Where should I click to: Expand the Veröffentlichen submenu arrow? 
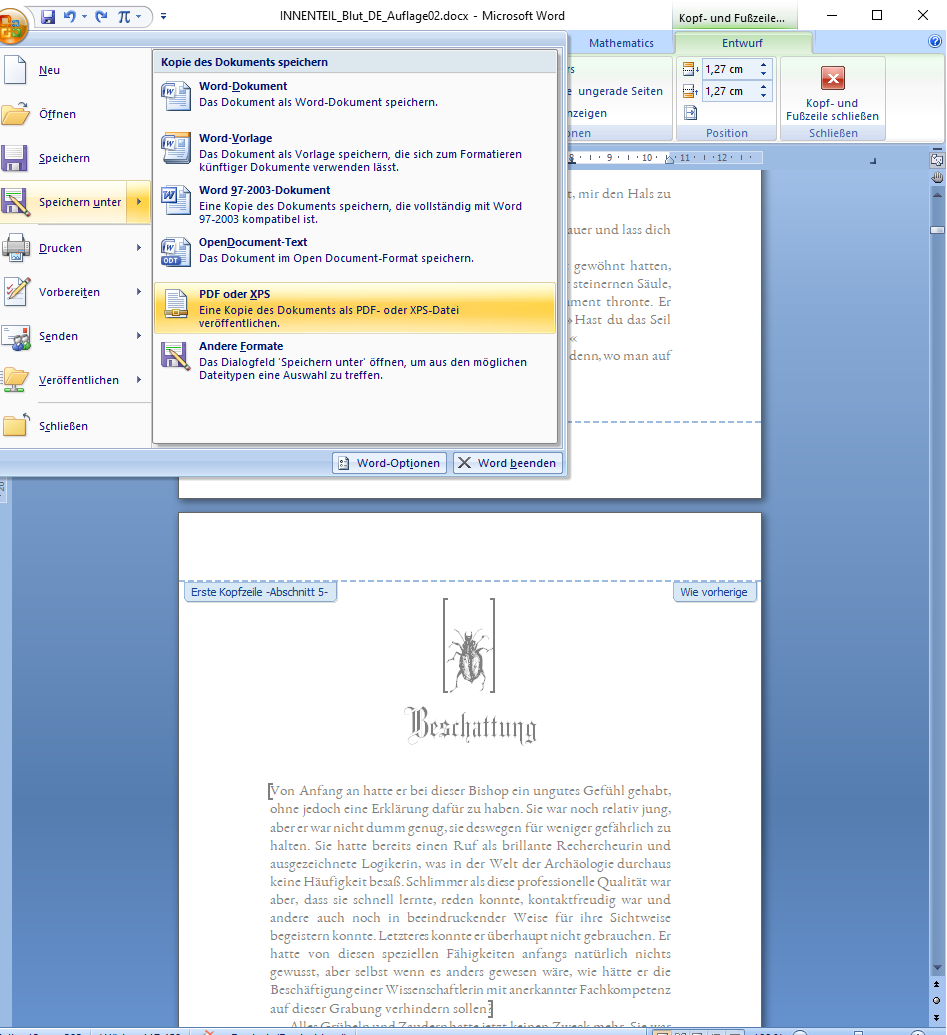tap(139, 380)
